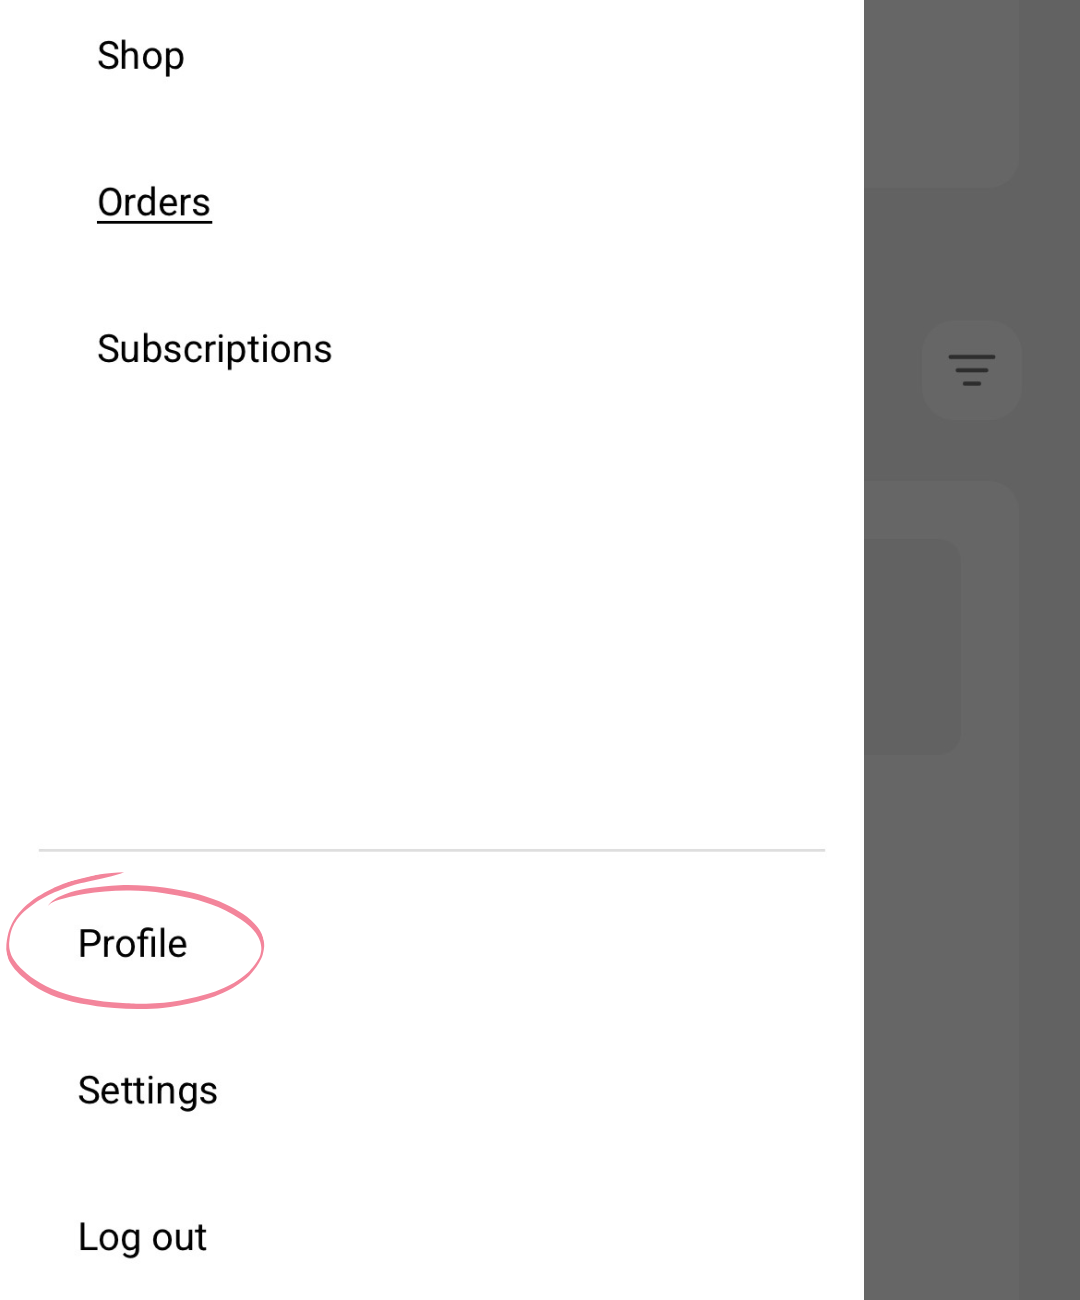The image size is (1080, 1300).
Task: Select the underlined Orders entry
Action: tap(154, 202)
